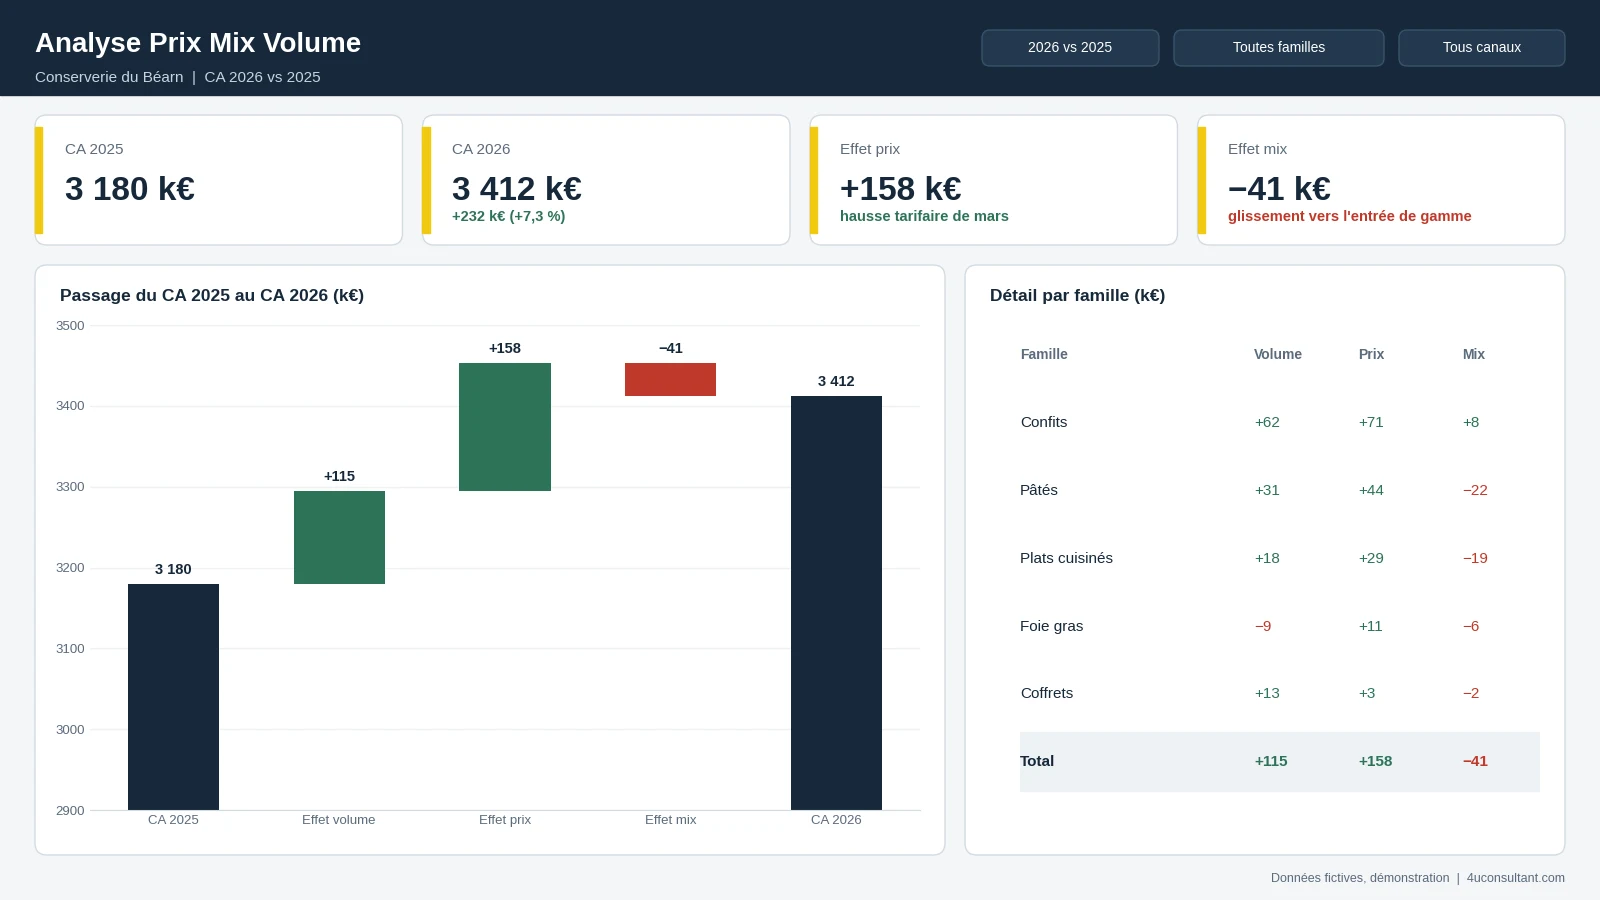Select the red Effet mix bar
The height and width of the screenshot is (900, 1600).
click(670, 379)
